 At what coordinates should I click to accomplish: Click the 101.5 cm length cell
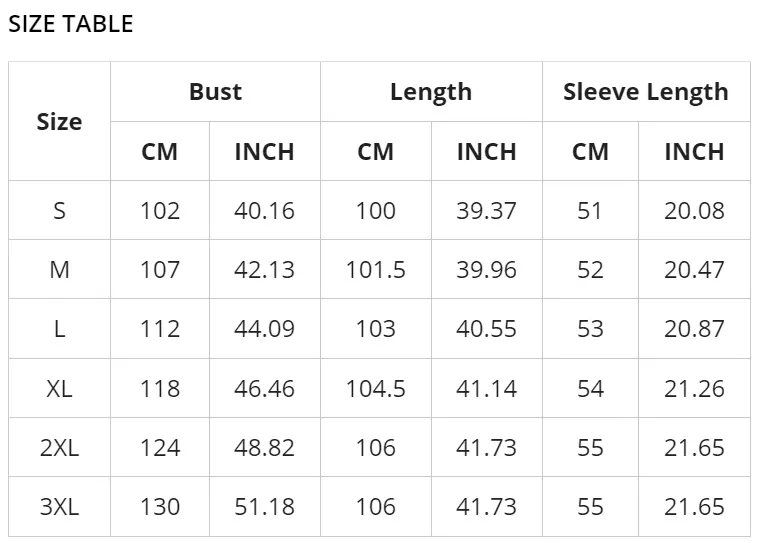click(x=375, y=270)
